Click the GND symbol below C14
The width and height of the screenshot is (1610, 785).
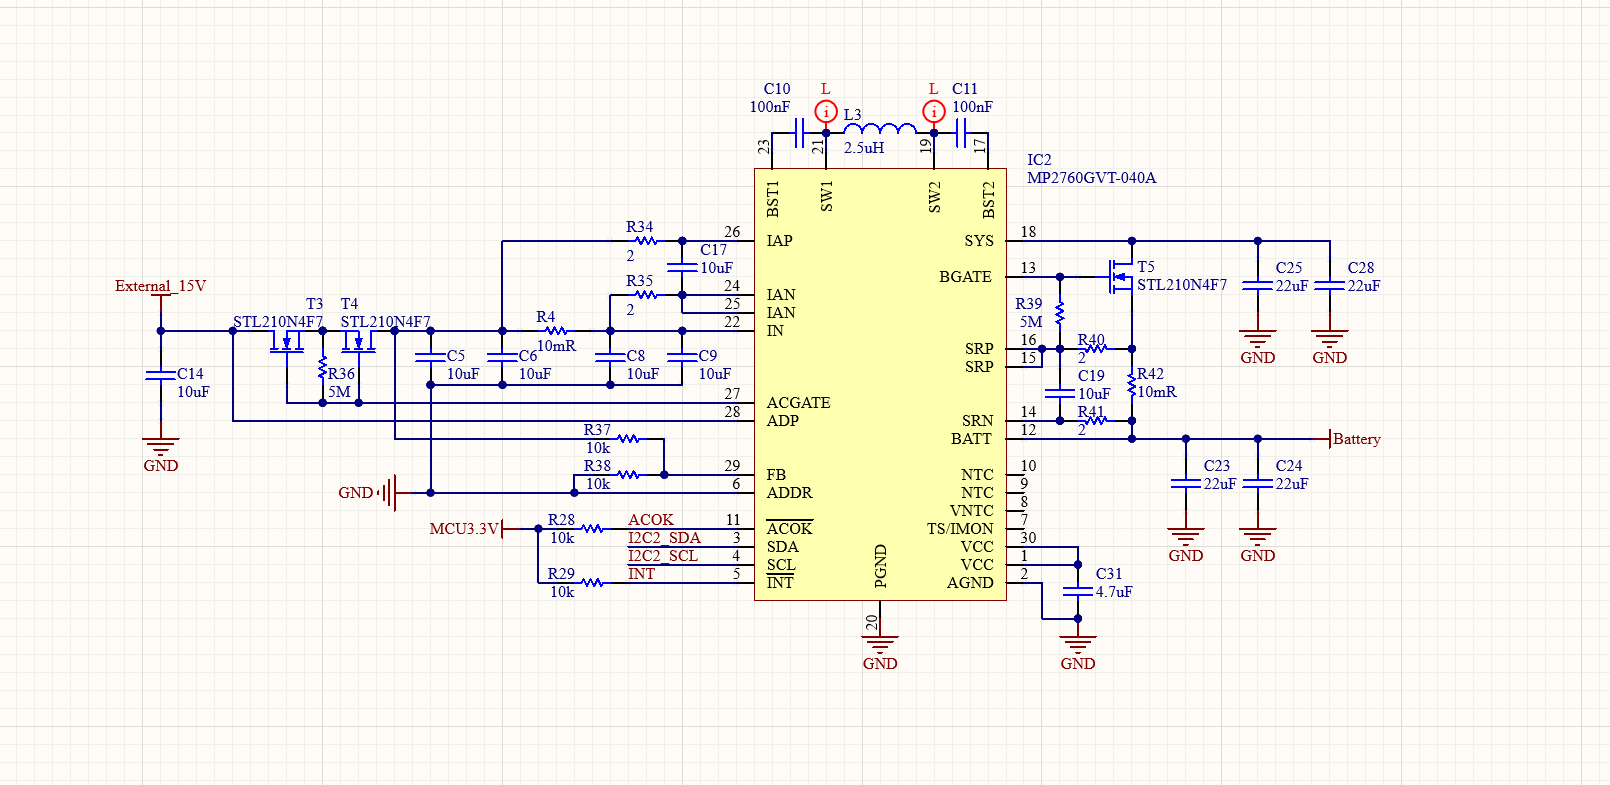[160, 455]
